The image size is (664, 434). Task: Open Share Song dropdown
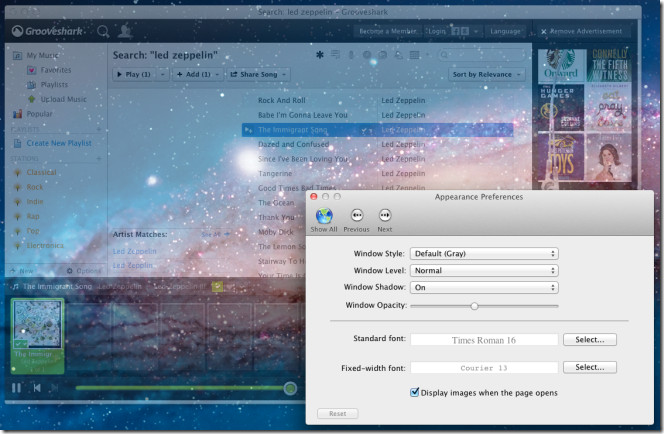click(258, 75)
